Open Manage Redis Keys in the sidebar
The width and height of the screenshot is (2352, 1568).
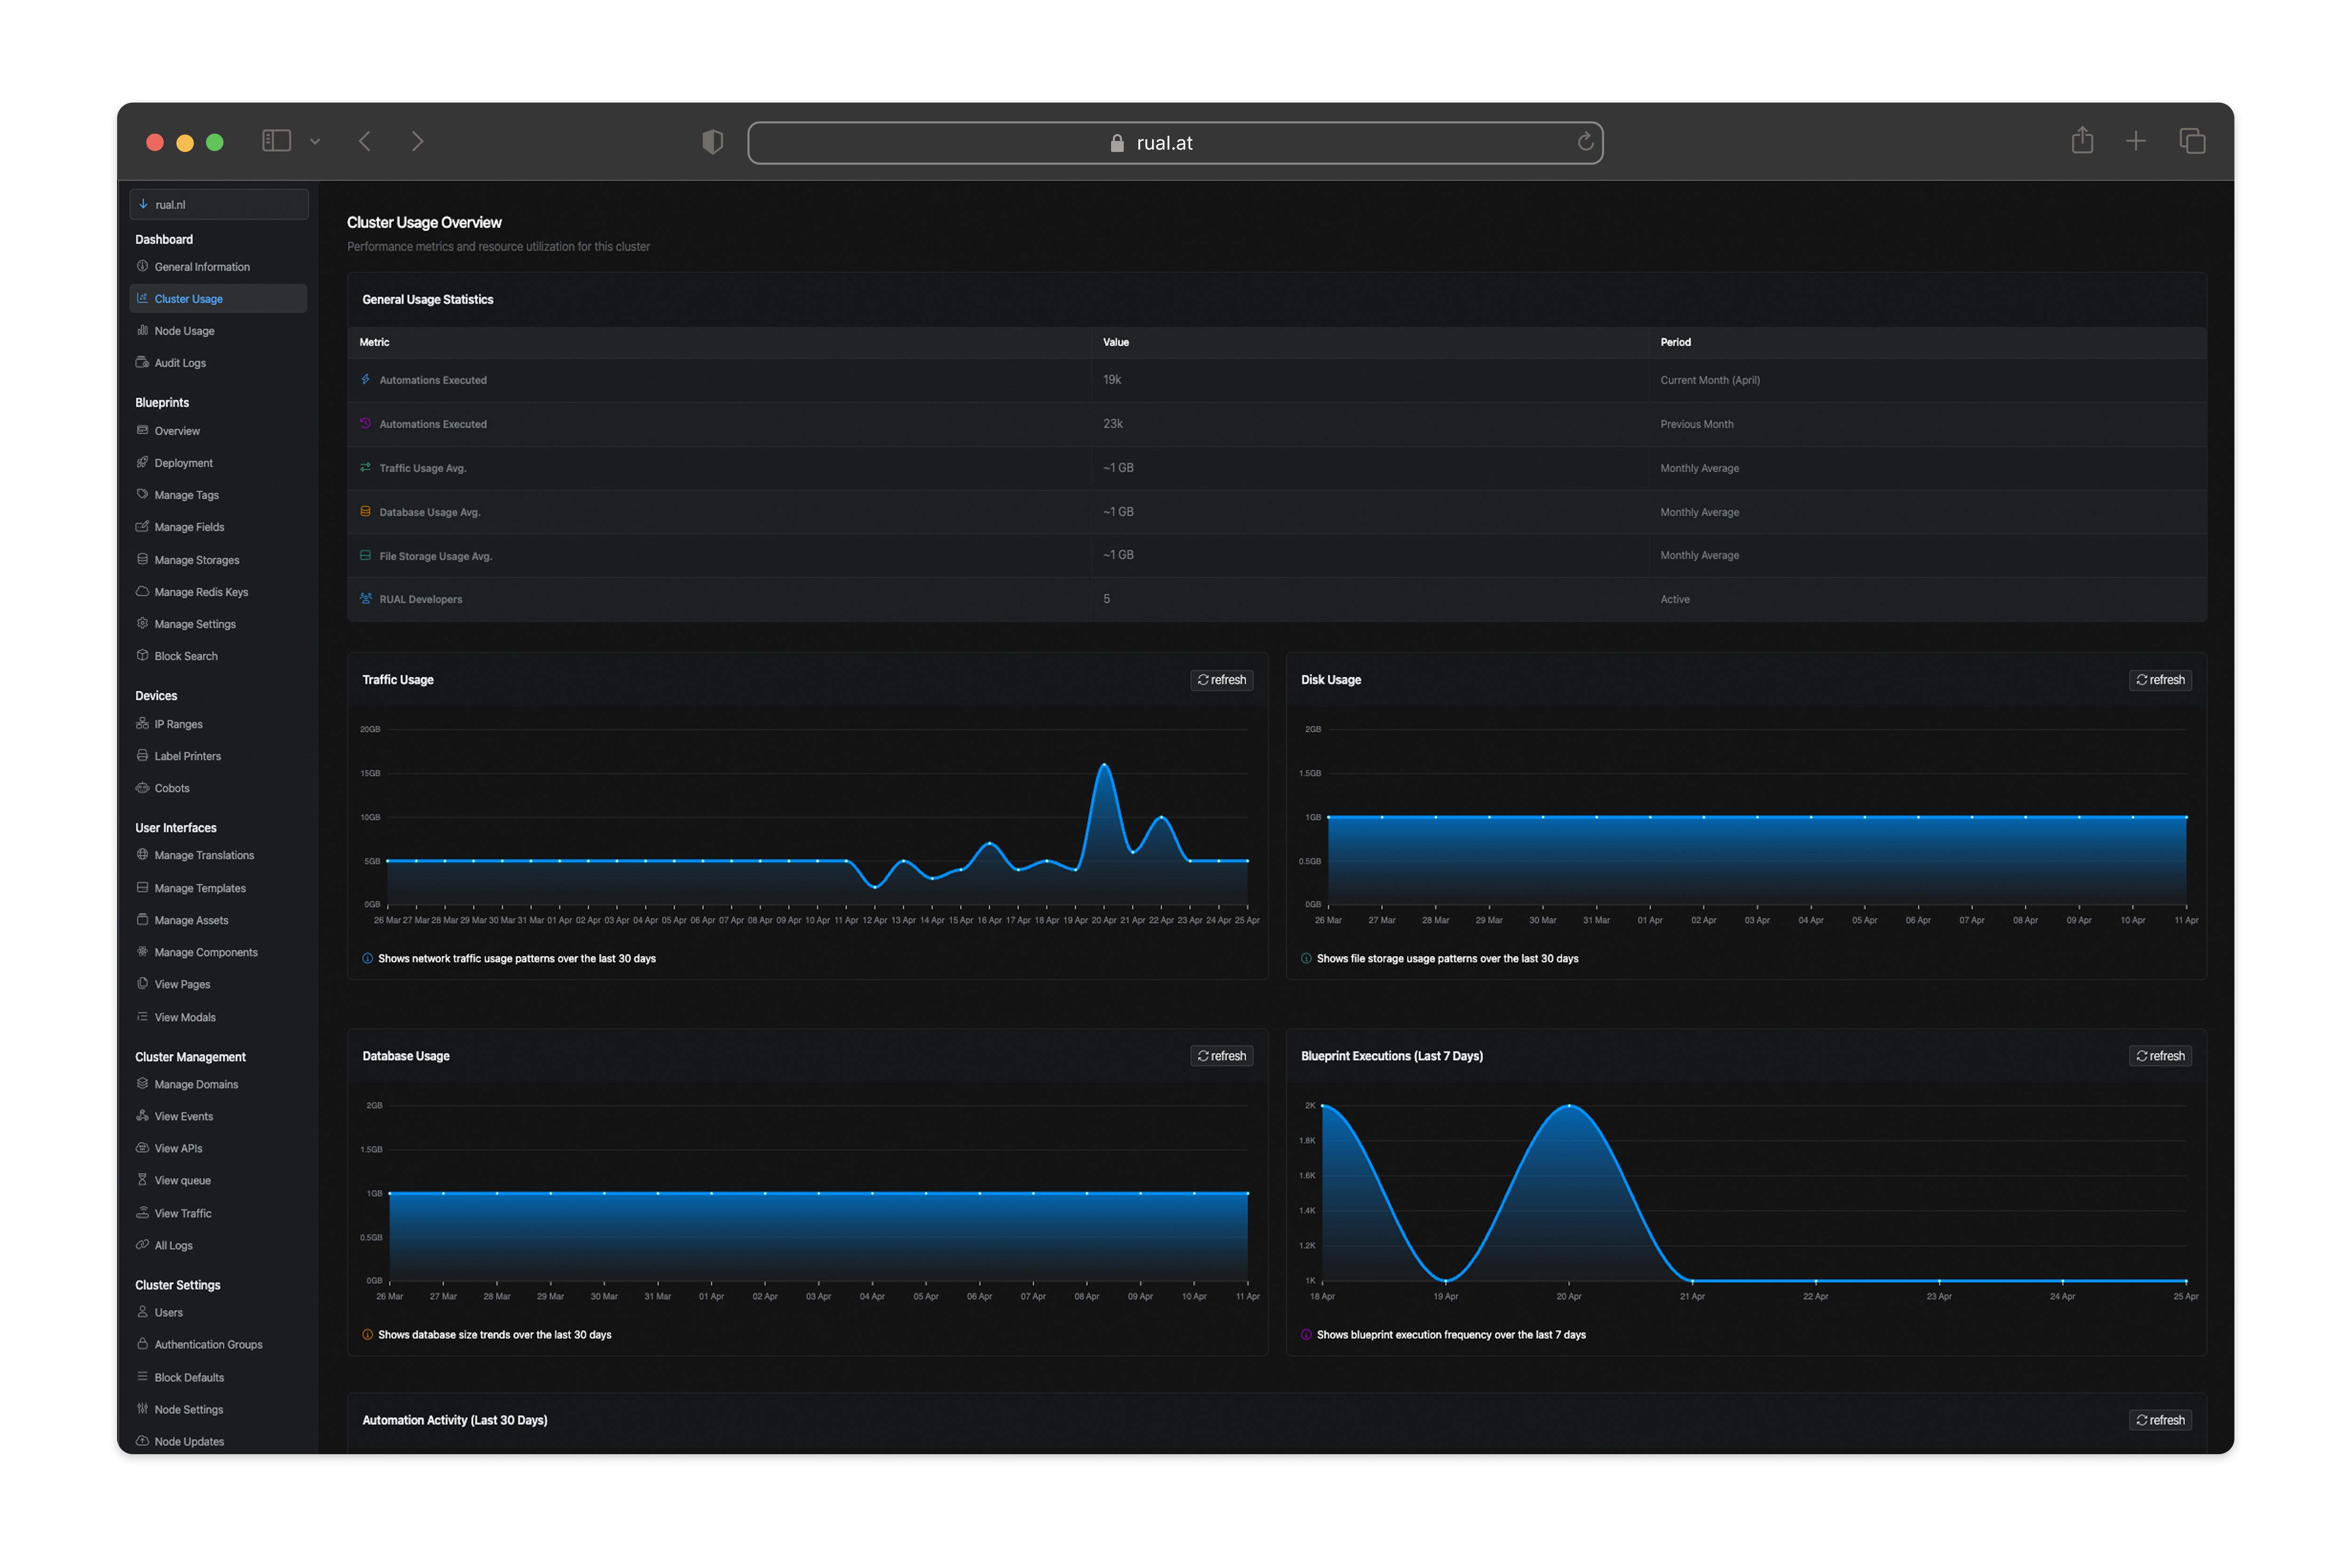coord(201,592)
